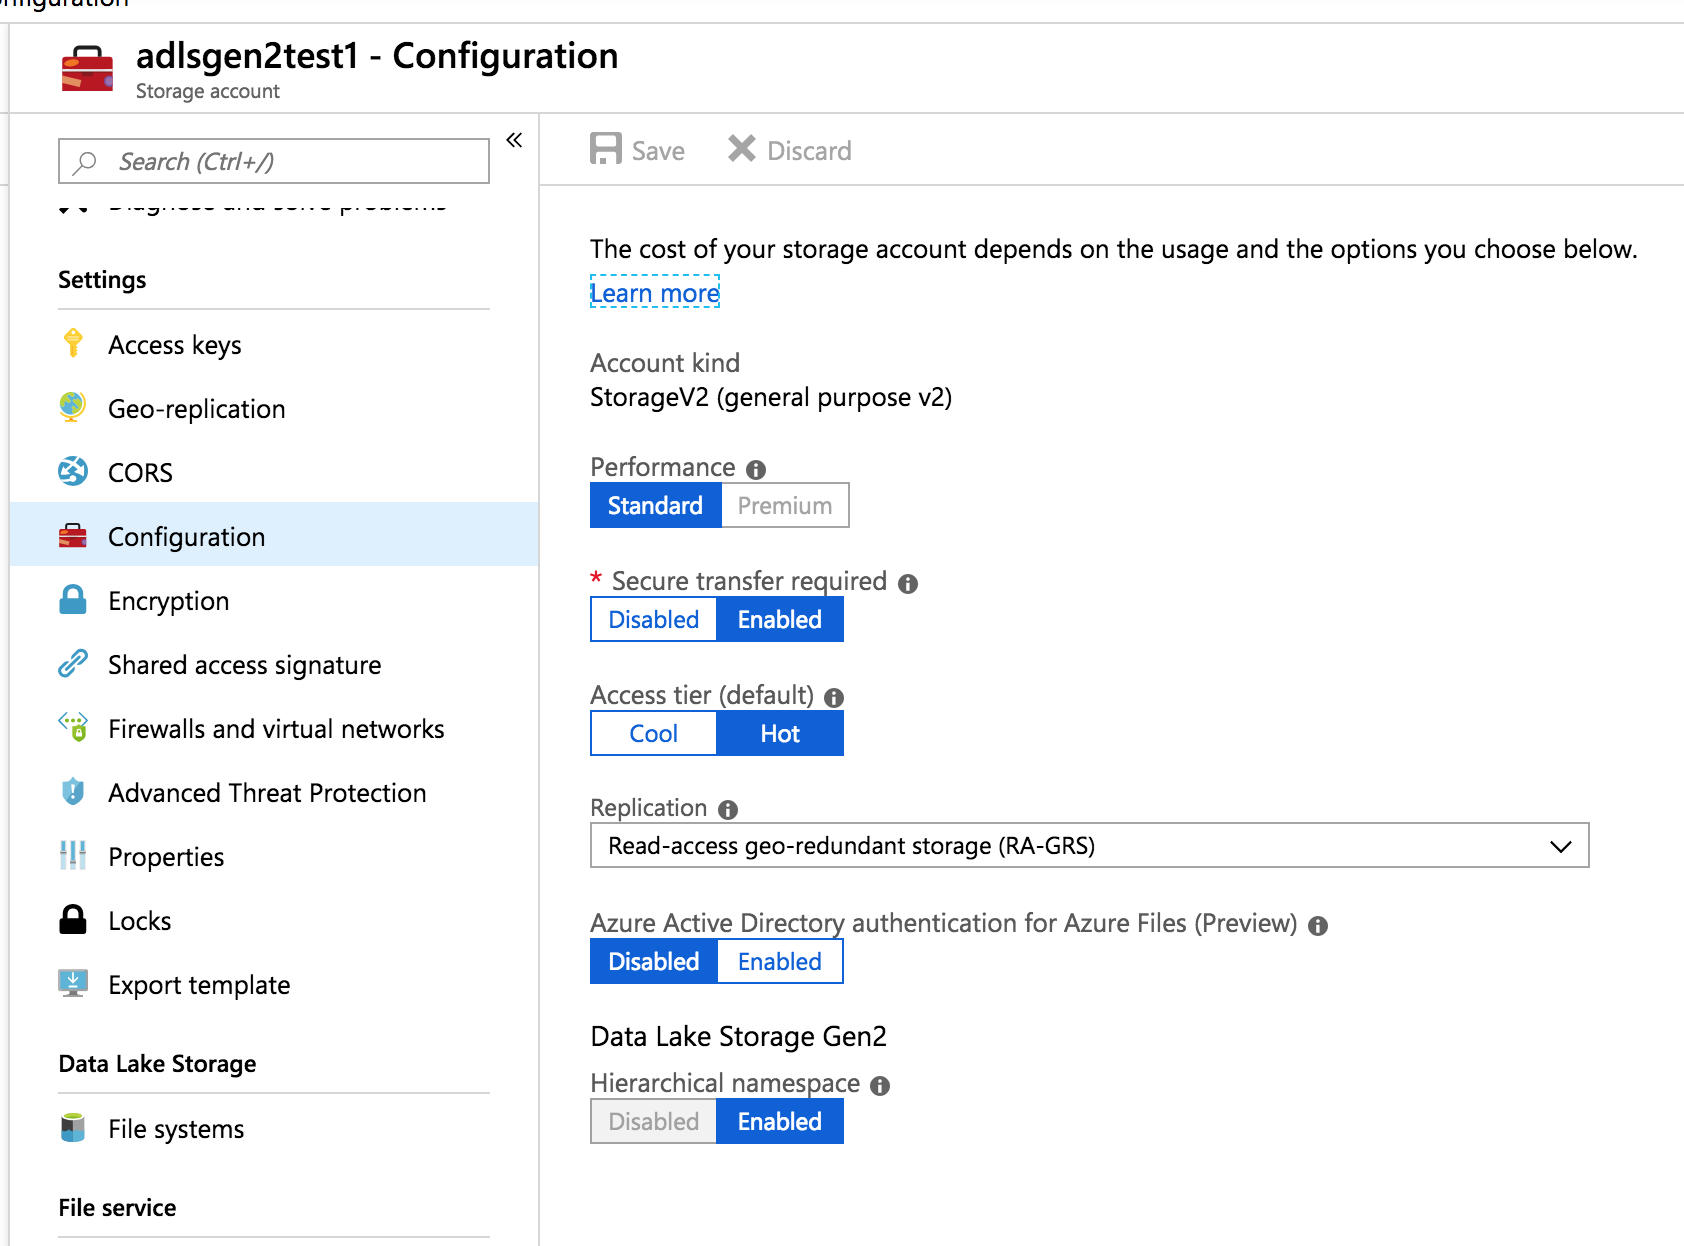
Task: Collapse the left sidebar panel
Action: pyautogui.click(x=513, y=141)
